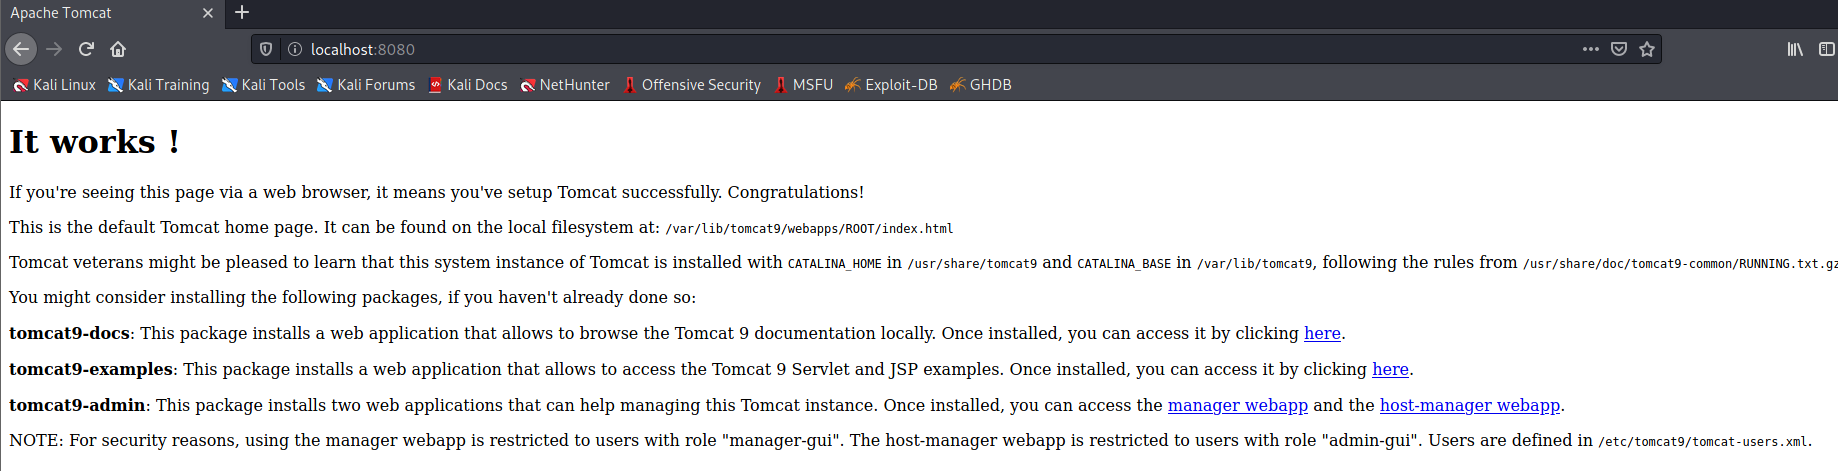Open Kali Training bookmark
Screen dimensions: 1838x471
(159, 85)
